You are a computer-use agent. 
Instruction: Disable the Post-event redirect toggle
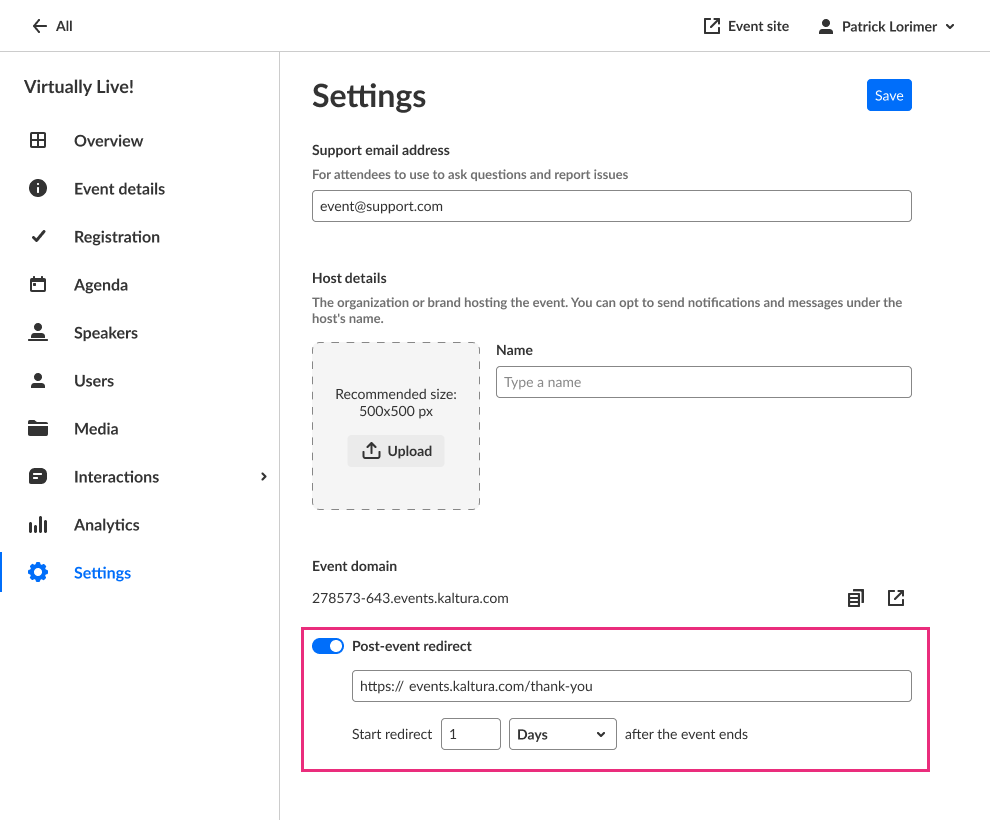pos(328,646)
